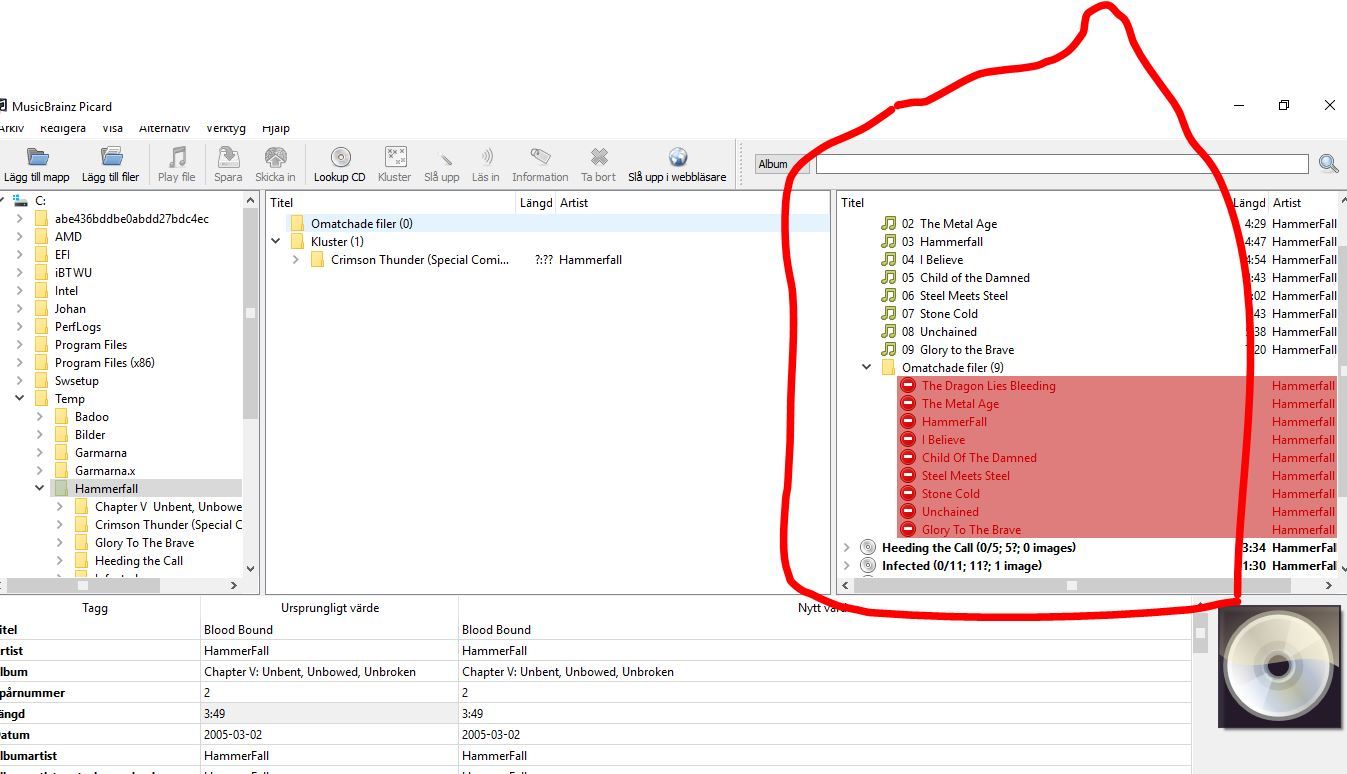
Task: Click the disc icon of Infected album
Action: (867, 566)
